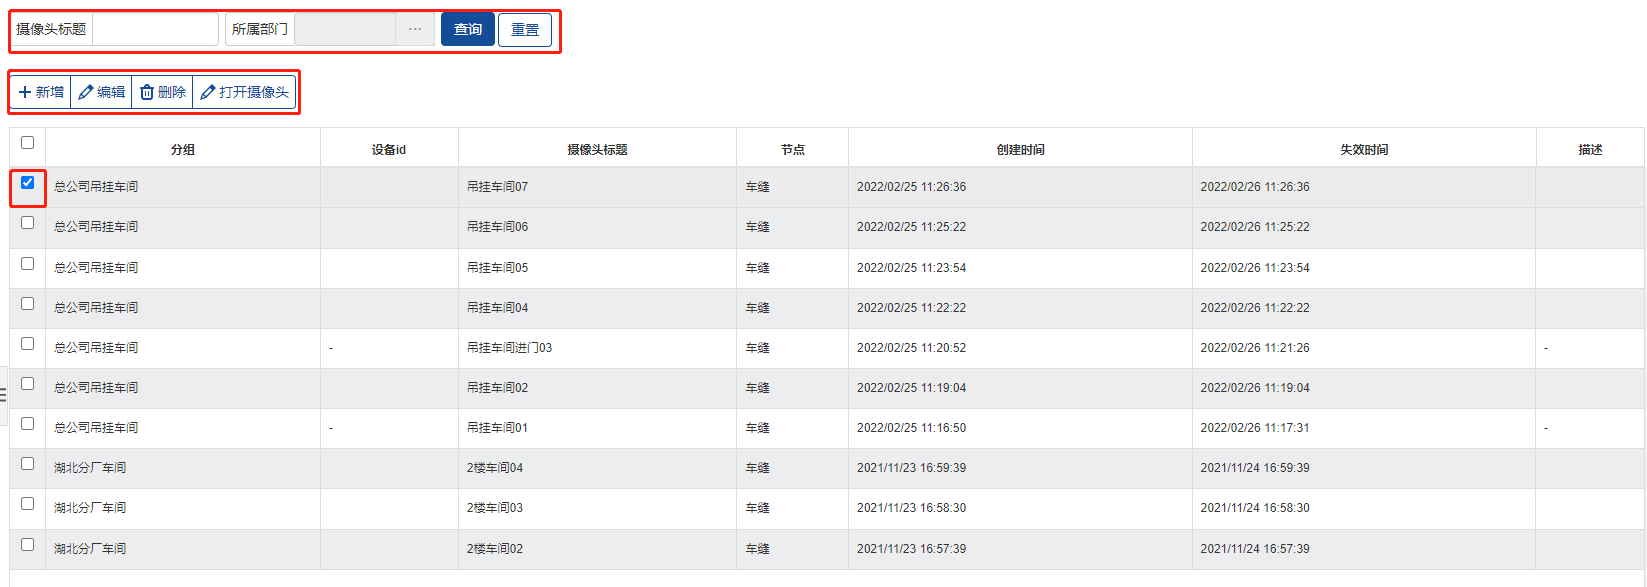Image resolution: width=1647 pixels, height=587 pixels.
Task: Select the 吊挂车间06 row checkbox
Action: tap(28, 223)
